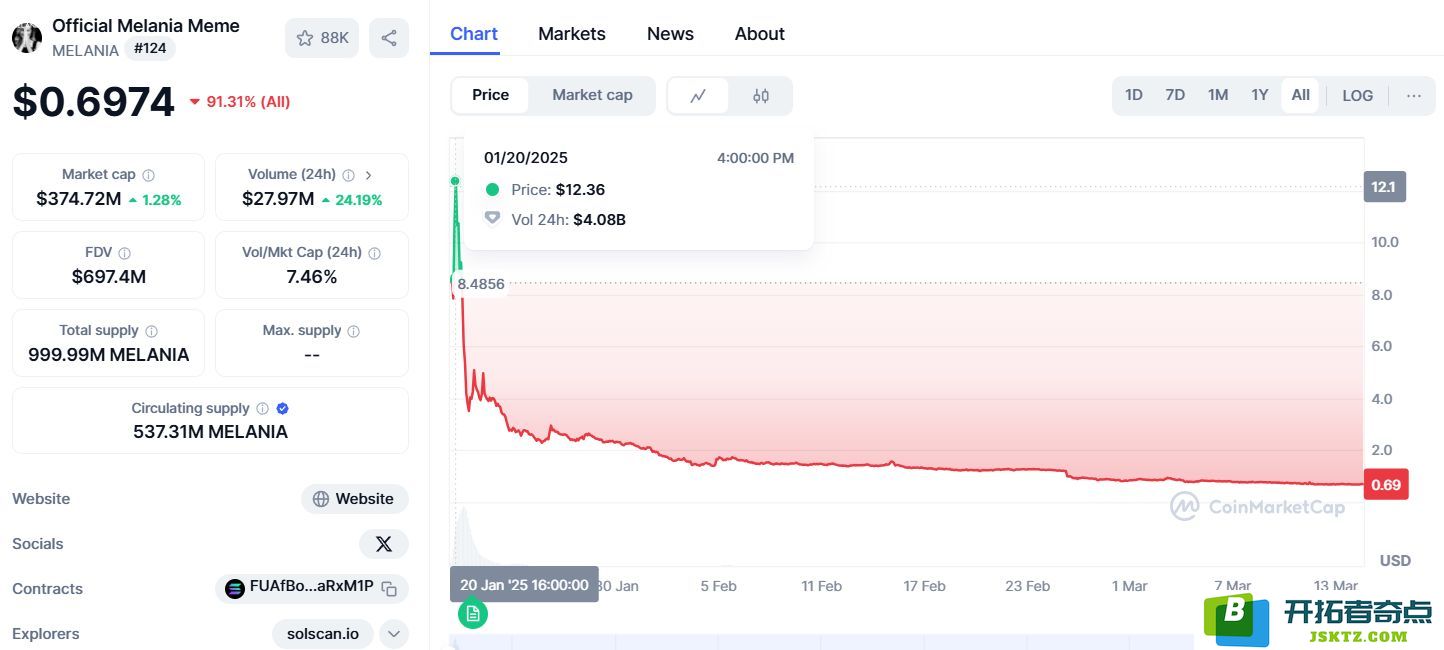Toggle LOG scale on chart
The image size is (1444, 650).
1357,96
